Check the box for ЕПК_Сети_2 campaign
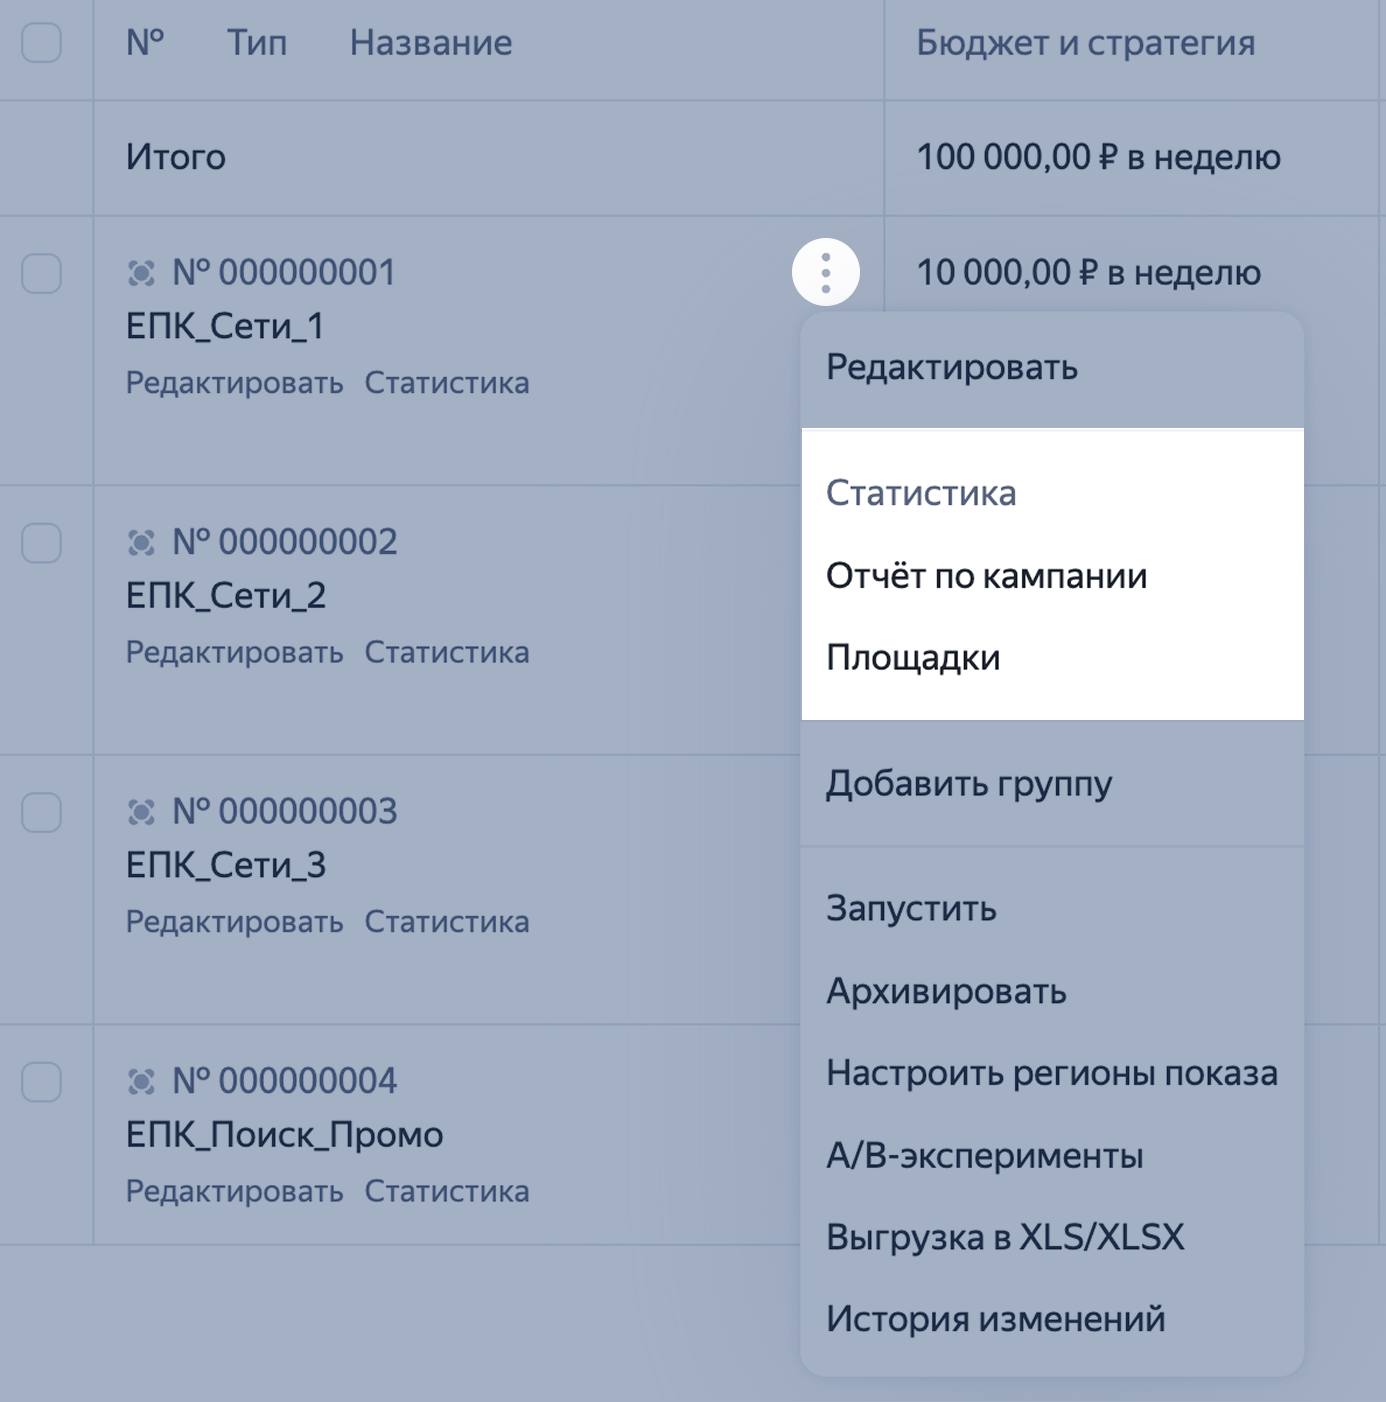This screenshot has height=1402, width=1386. (x=42, y=543)
